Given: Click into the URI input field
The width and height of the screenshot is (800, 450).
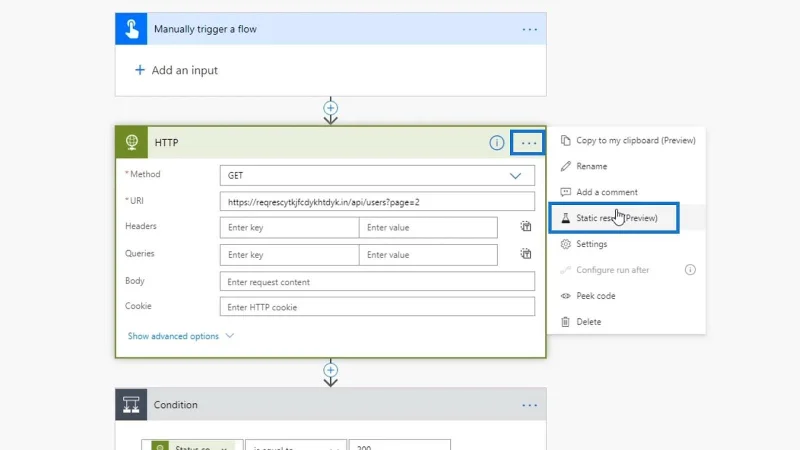Looking at the screenshot, I should [377, 202].
